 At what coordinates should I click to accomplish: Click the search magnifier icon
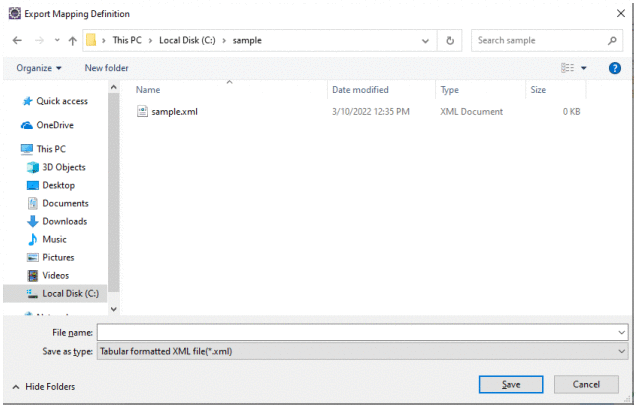tap(612, 41)
